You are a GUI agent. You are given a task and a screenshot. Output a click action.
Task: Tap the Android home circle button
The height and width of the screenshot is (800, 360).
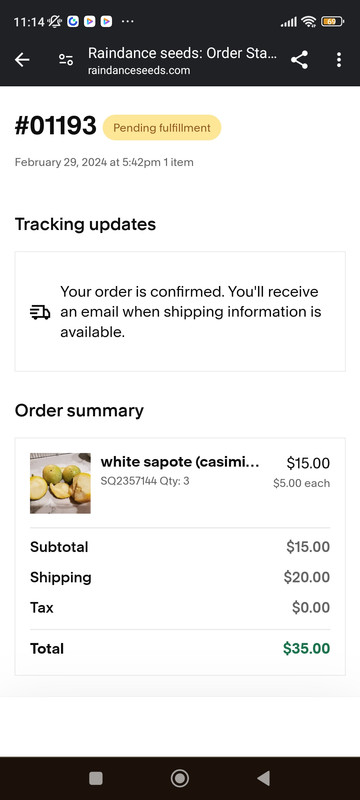point(179,778)
